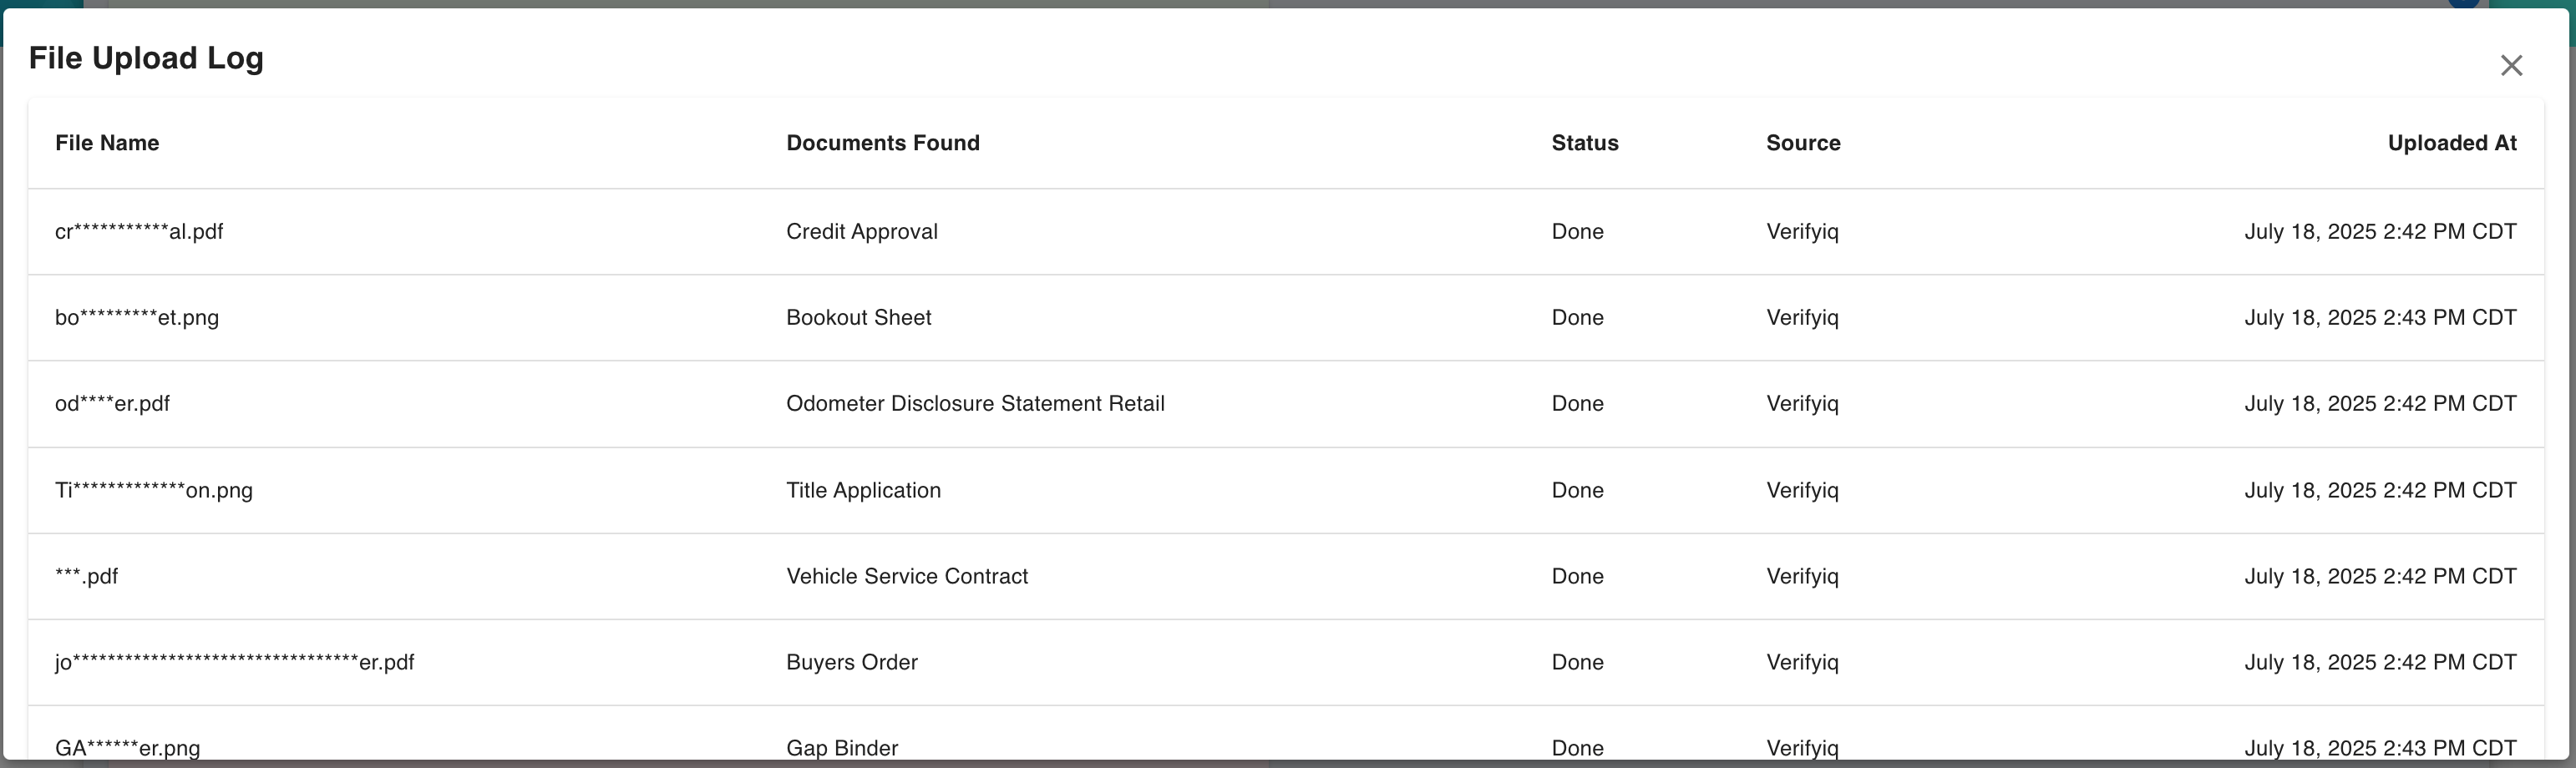
Task: Select the bo***et.png file name
Action: (137, 318)
